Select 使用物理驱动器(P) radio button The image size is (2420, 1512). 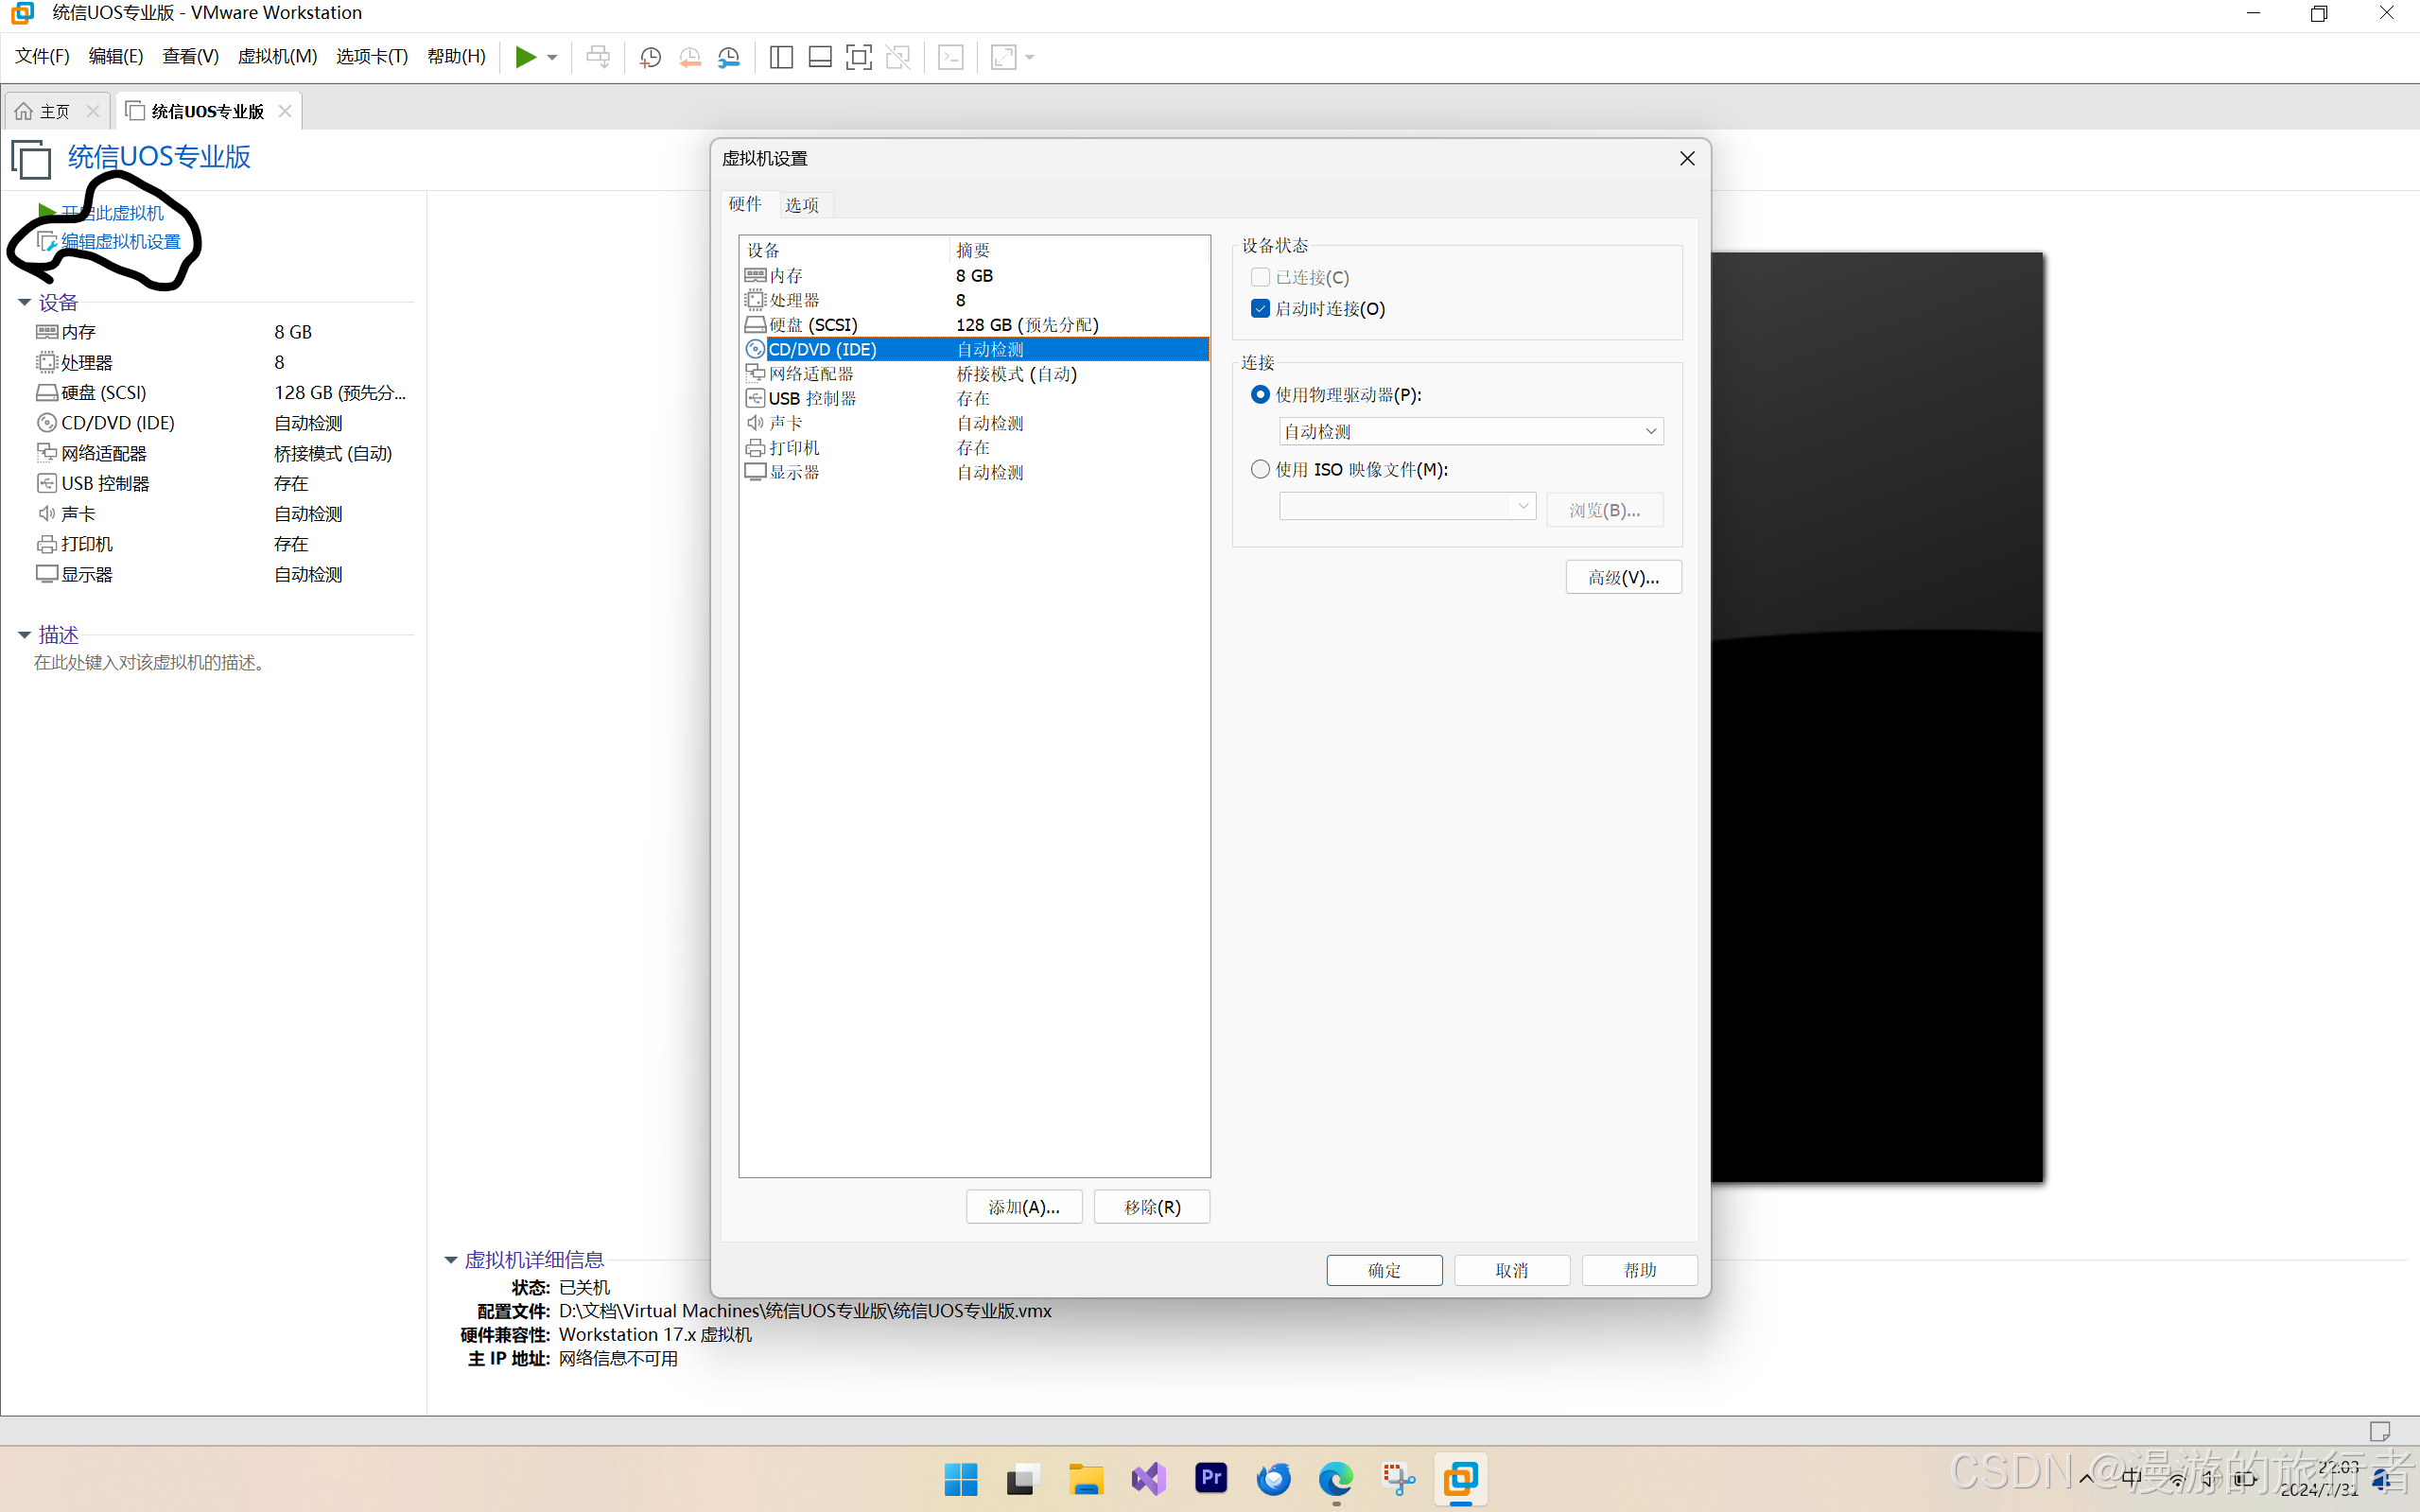click(x=1260, y=394)
